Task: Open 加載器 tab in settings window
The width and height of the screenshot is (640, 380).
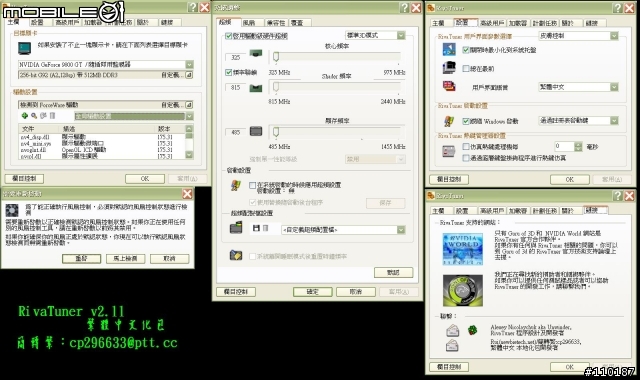Action: pyautogui.click(x=518, y=23)
